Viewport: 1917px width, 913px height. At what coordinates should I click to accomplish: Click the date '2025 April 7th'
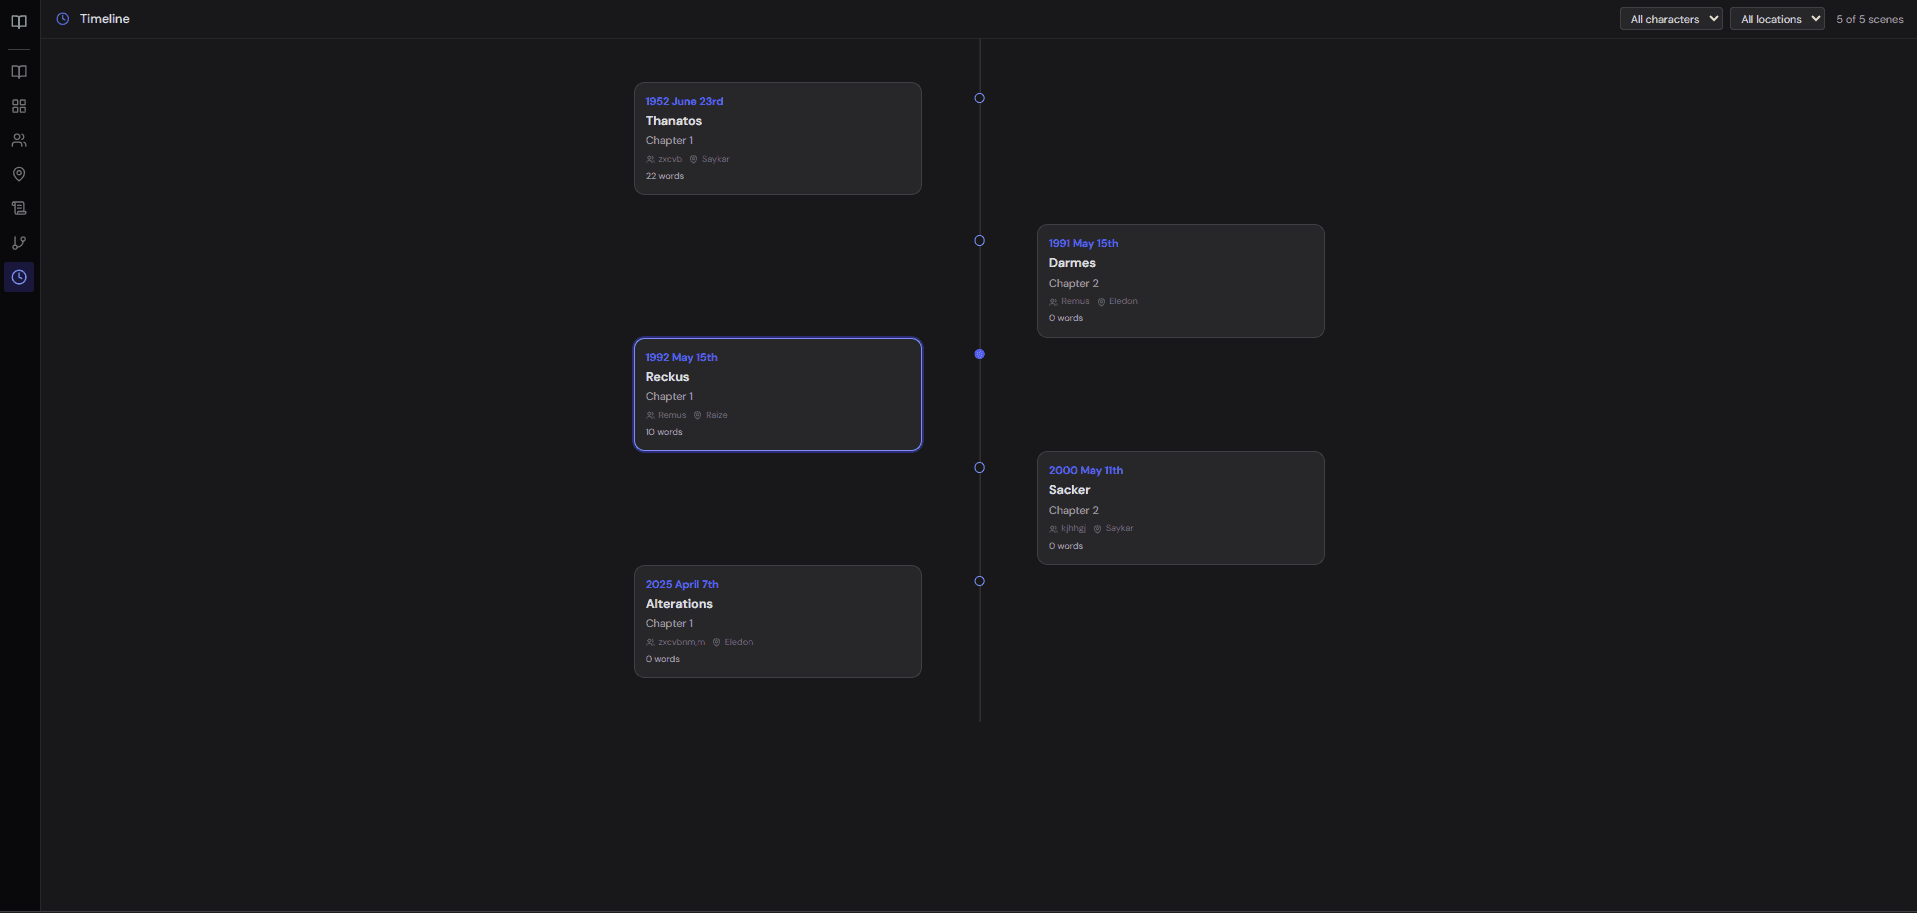(682, 584)
